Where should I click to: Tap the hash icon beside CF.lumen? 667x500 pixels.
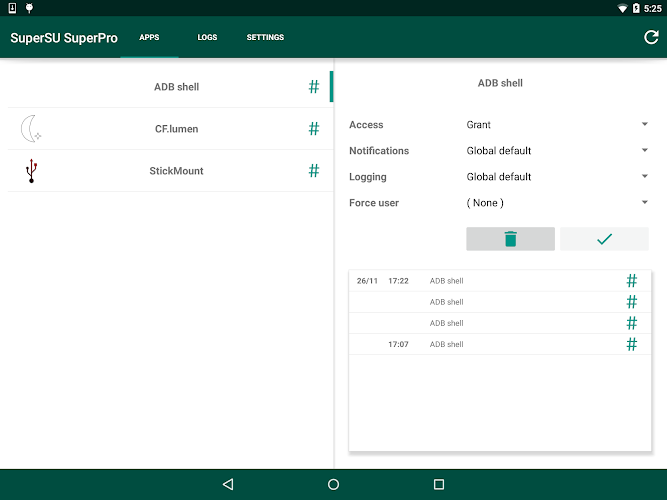pyautogui.click(x=314, y=129)
